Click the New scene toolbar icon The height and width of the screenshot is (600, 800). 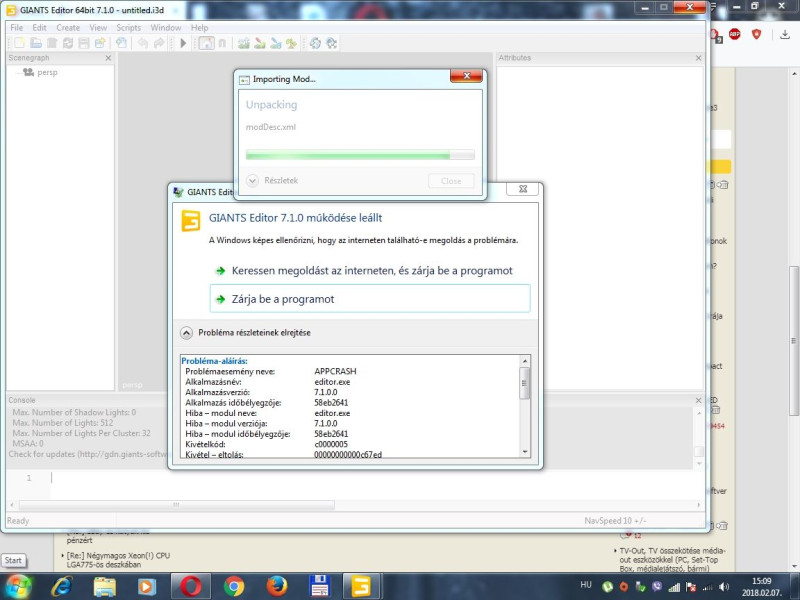[19, 43]
